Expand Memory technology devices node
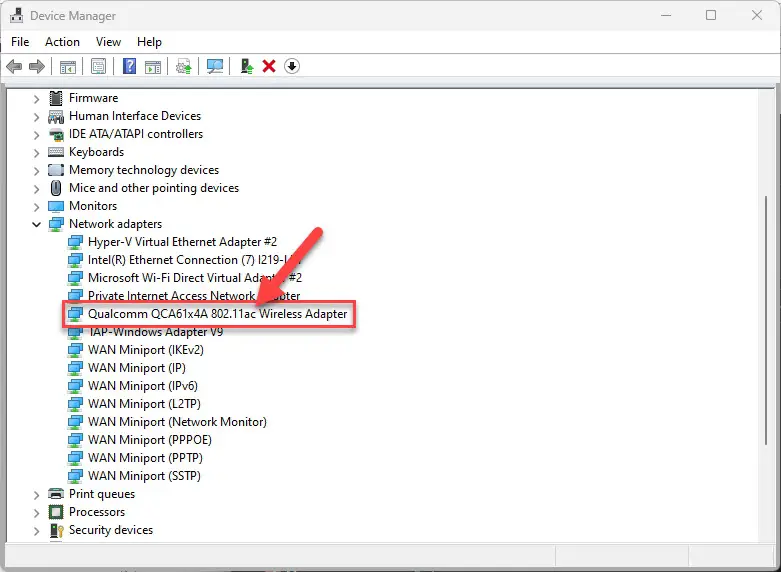This screenshot has height=572, width=781. [36, 170]
